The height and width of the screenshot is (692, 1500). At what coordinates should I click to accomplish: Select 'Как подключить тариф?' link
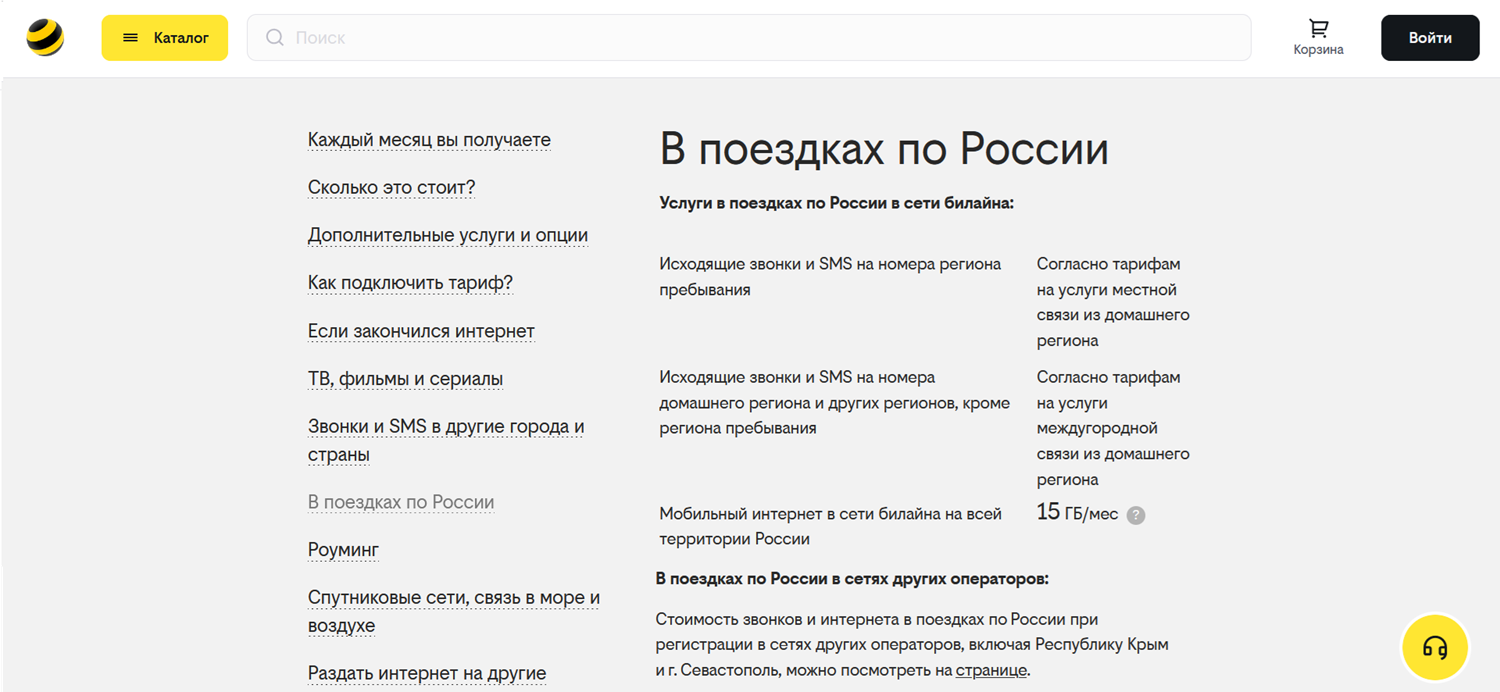point(410,283)
